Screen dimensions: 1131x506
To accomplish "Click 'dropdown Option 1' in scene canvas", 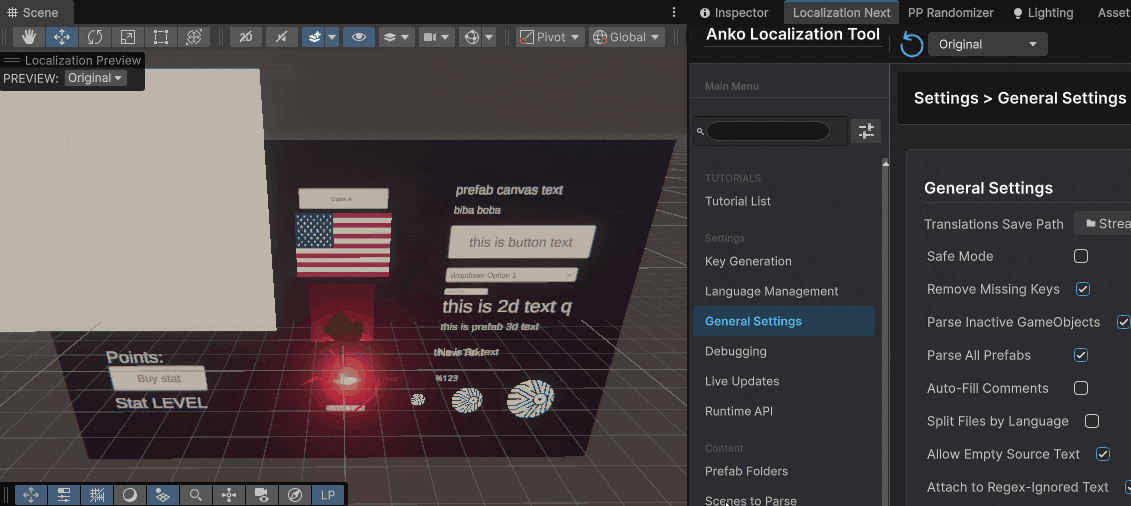I will click(x=511, y=275).
